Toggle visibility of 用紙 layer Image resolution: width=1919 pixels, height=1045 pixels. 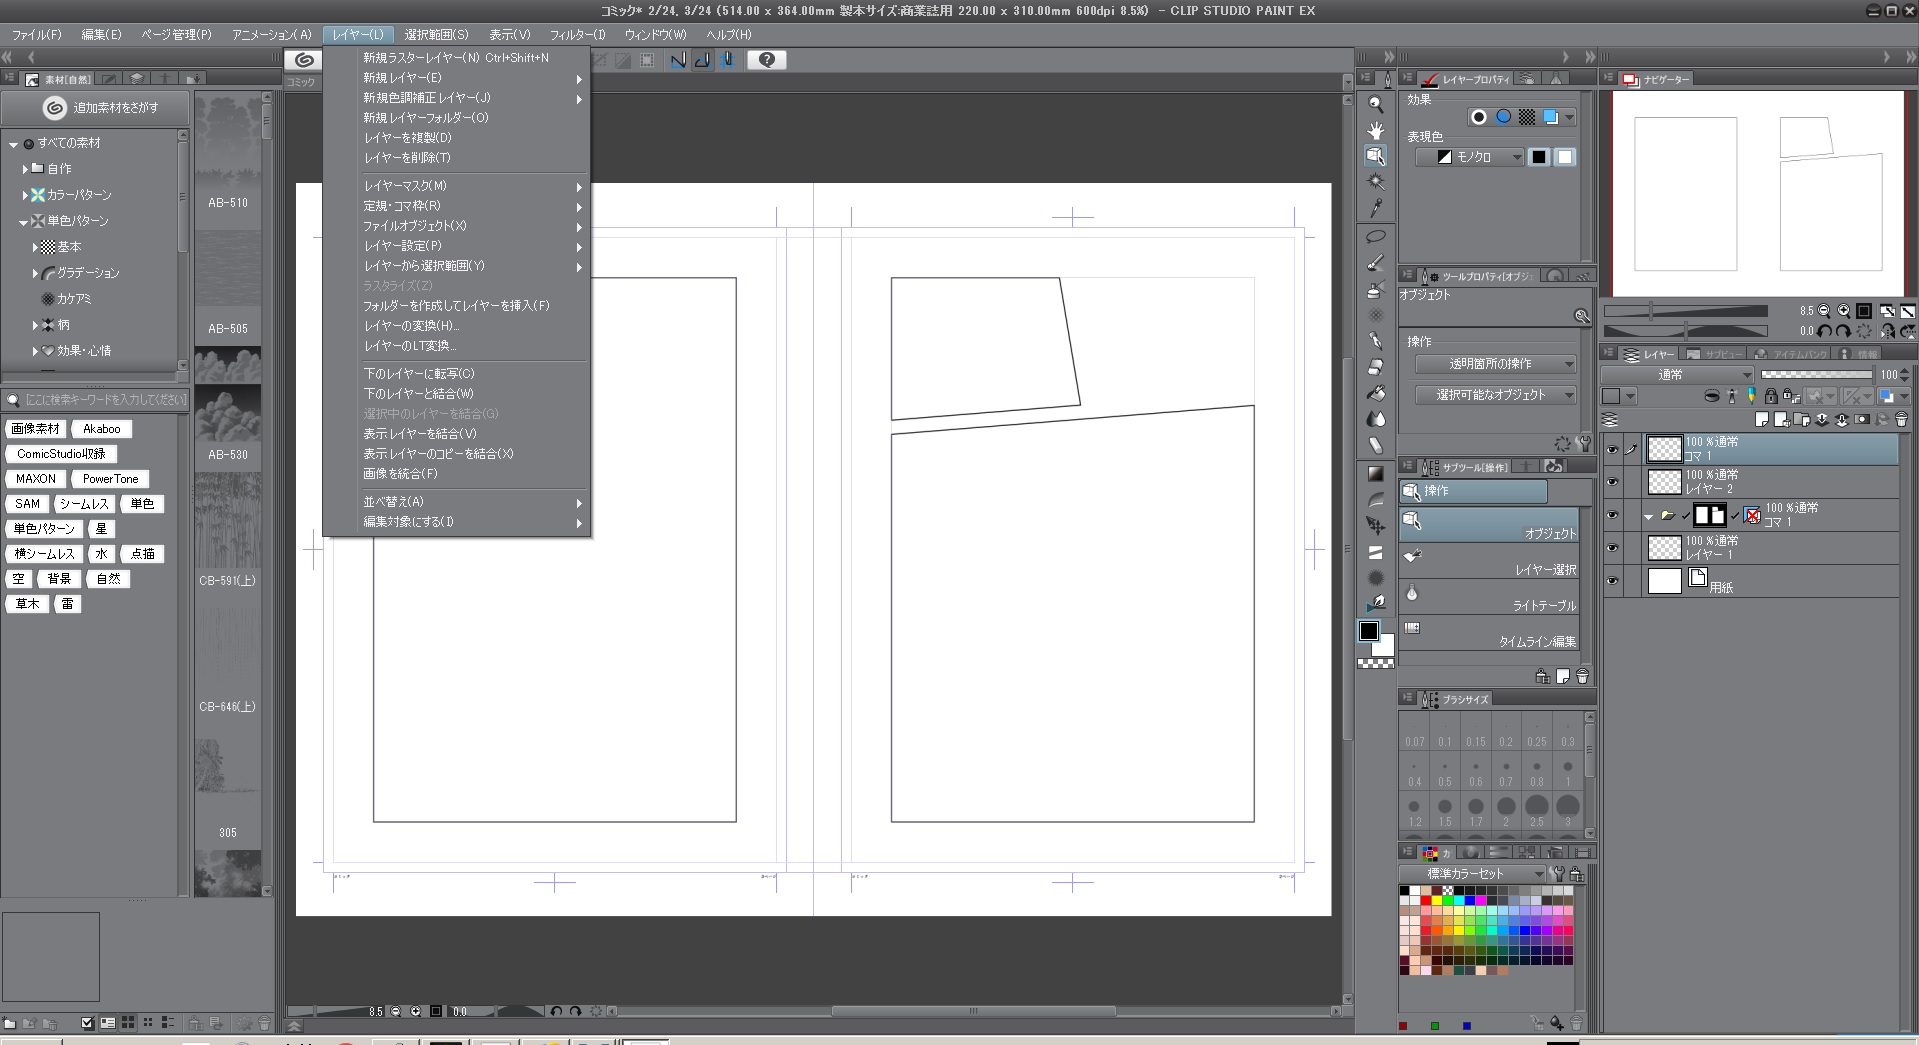coord(1612,581)
